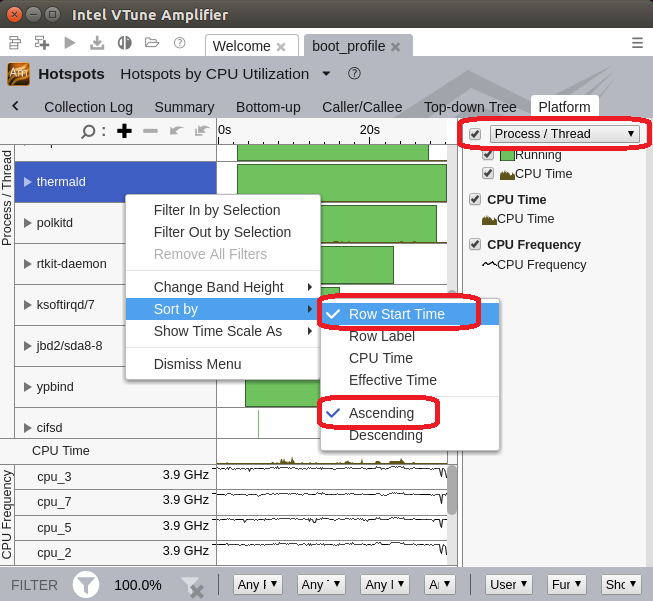Uncheck the Running legend checkbox

[488, 155]
